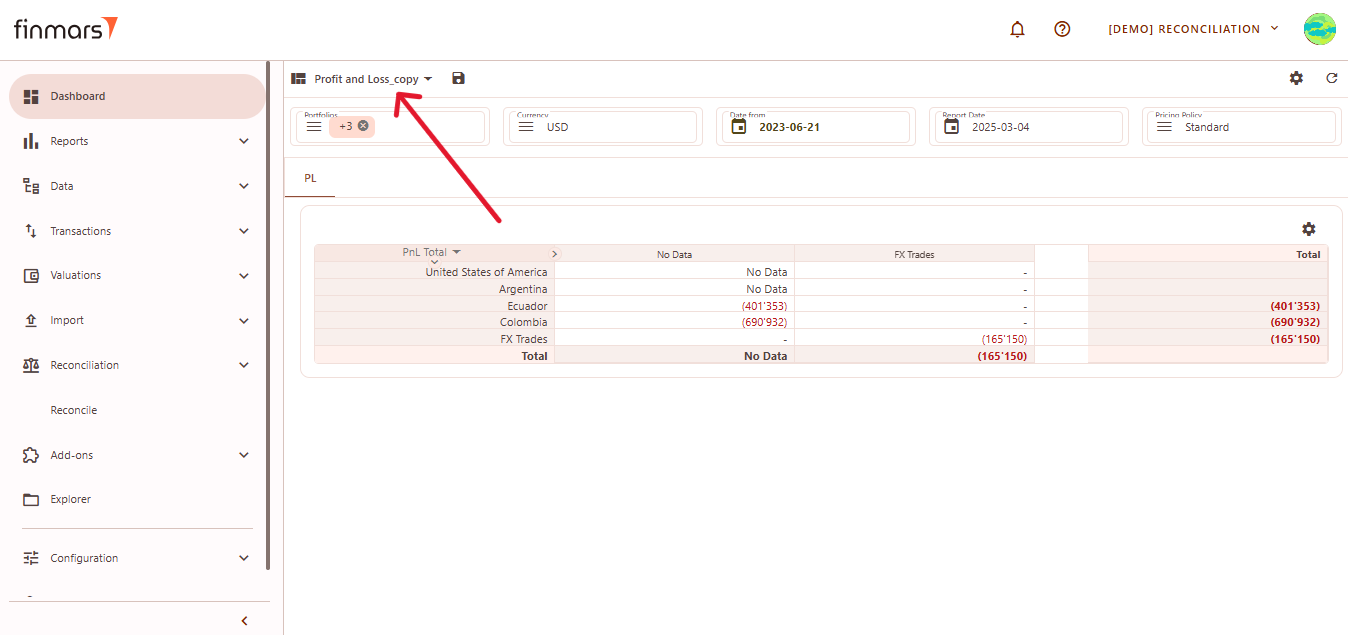
Task: Click the user avatar thumbnail
Action: (1319, 29)
